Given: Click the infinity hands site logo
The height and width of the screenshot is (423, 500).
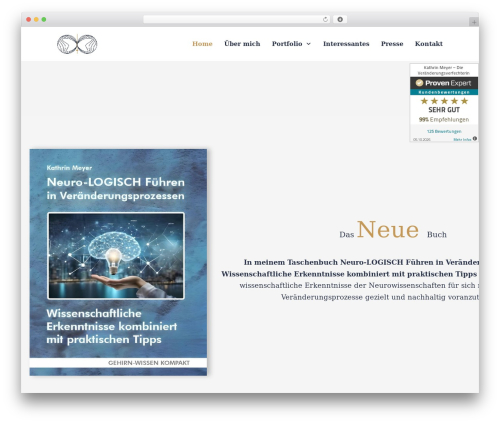Looking at the screenshot, I should point(77,44).
